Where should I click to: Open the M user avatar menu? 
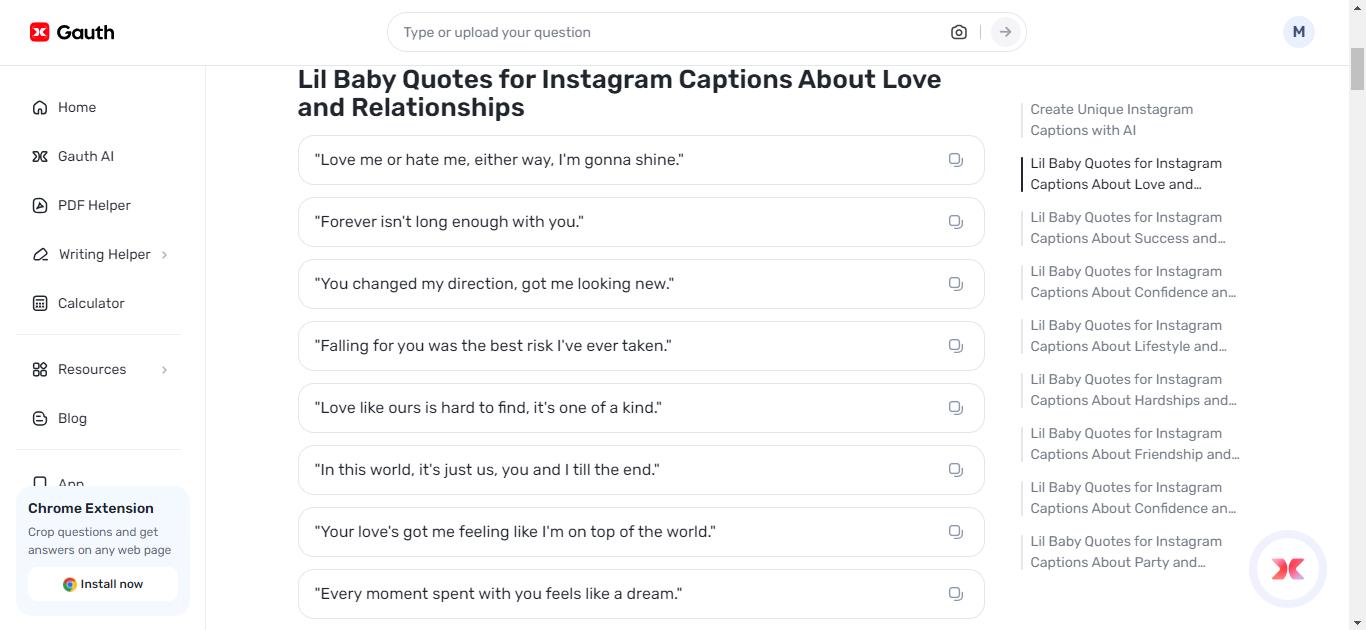tap(1298, 31)
